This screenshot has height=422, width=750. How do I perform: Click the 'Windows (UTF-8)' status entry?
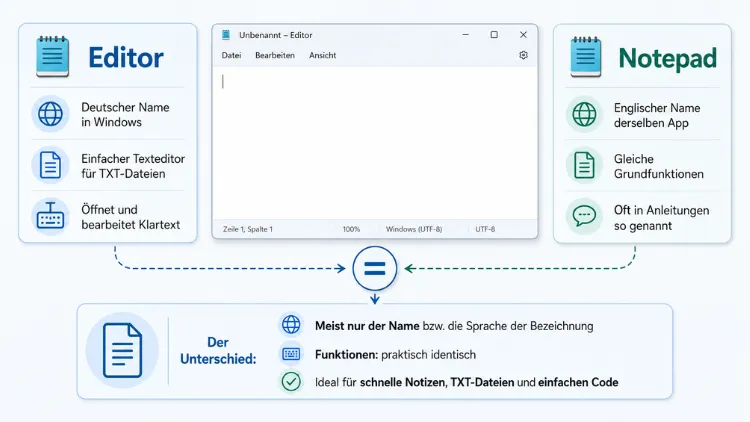click(x=414, y=229)
